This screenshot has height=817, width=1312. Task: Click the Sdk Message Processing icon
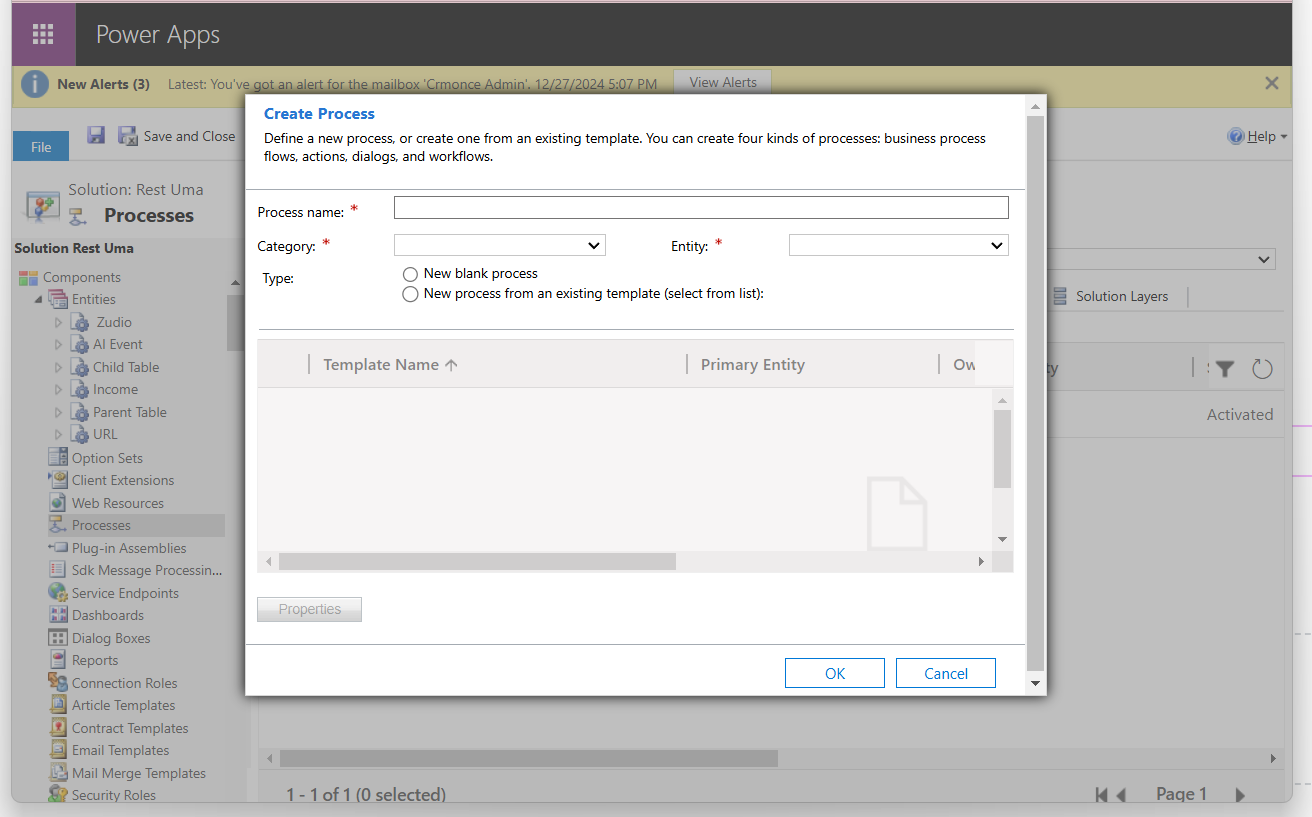pyautogui.click(x=58, y=570)
